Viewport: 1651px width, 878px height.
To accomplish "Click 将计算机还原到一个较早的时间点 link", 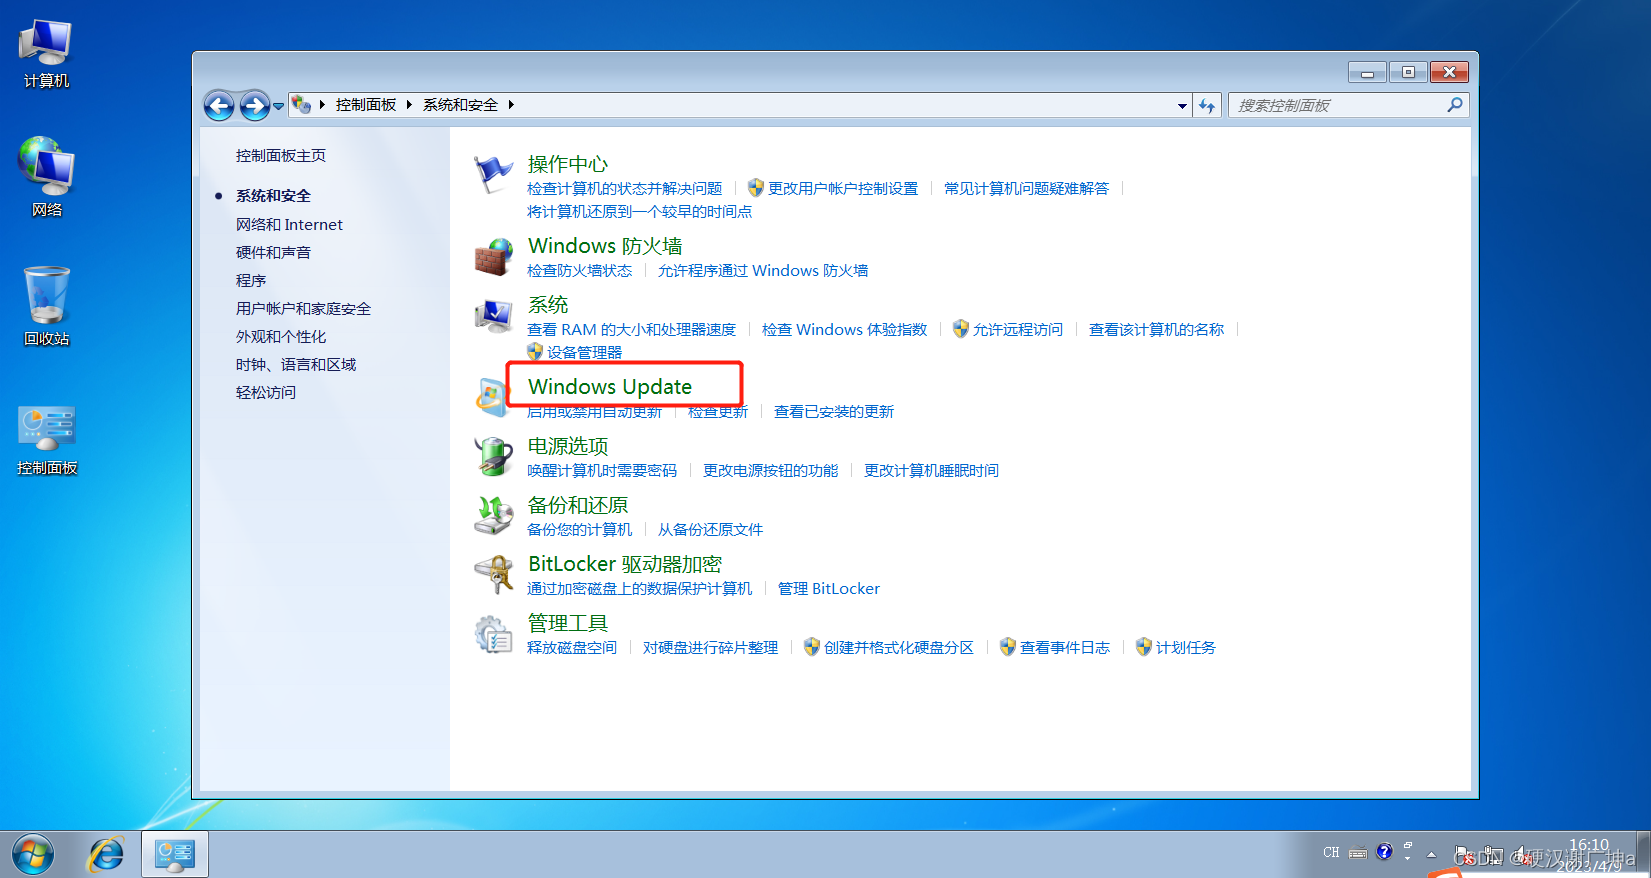I will tap(639, 211).
